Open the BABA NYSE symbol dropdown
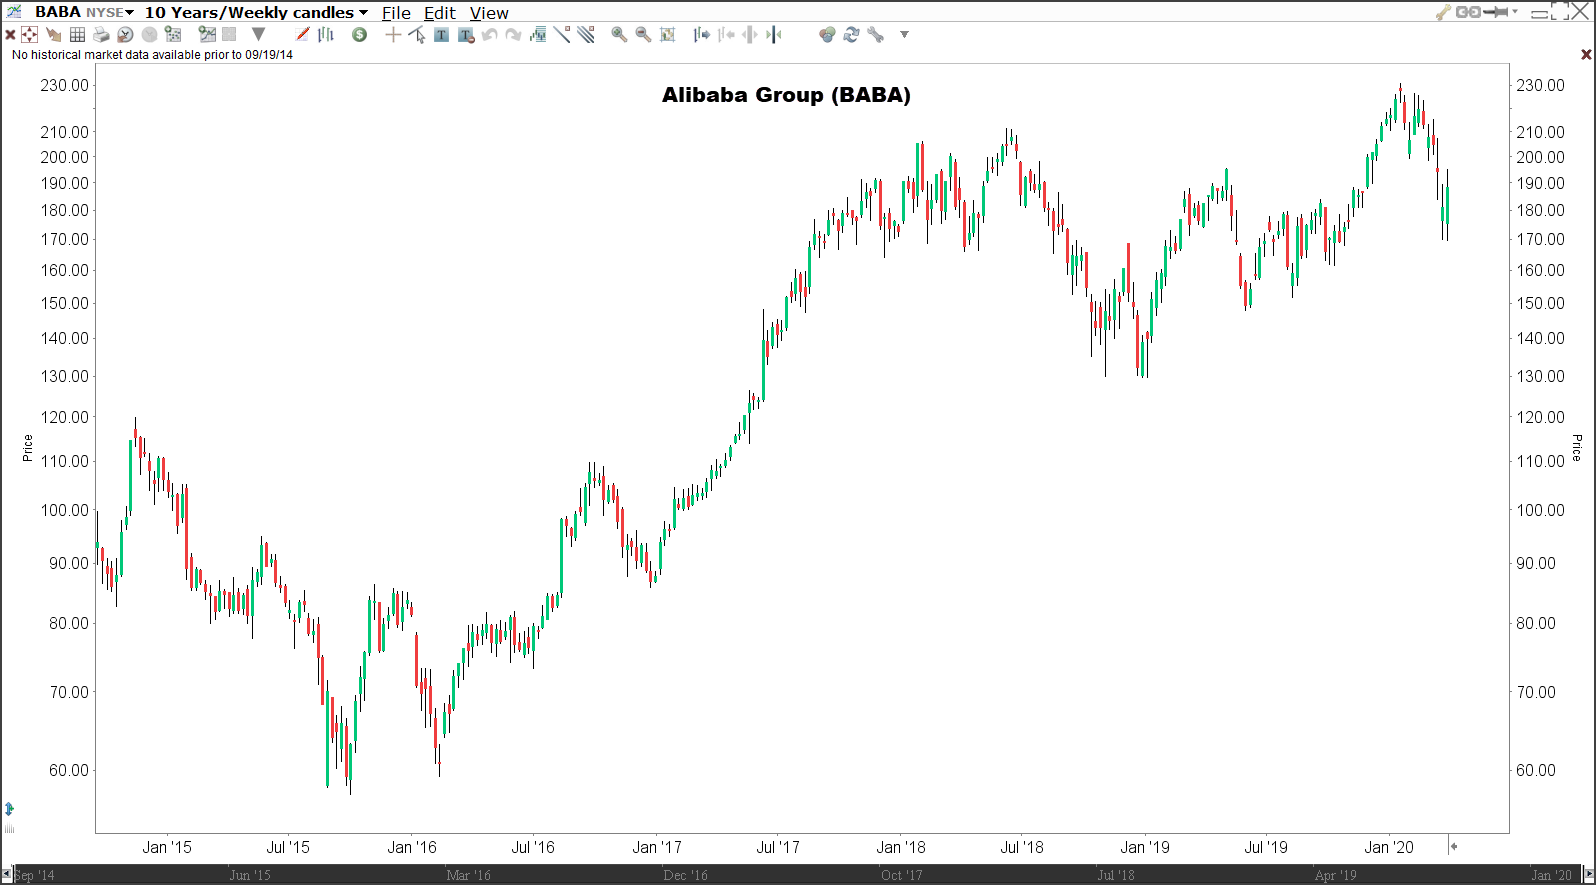Viewport: 1596px width, 885px height. pyautogui.click(x=84, y=12)
